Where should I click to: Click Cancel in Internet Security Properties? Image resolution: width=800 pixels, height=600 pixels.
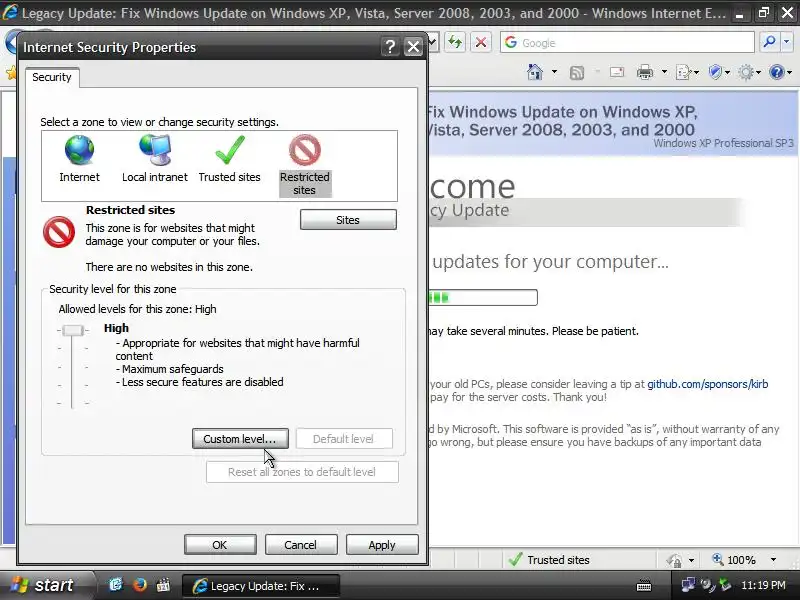click(301, 545)
